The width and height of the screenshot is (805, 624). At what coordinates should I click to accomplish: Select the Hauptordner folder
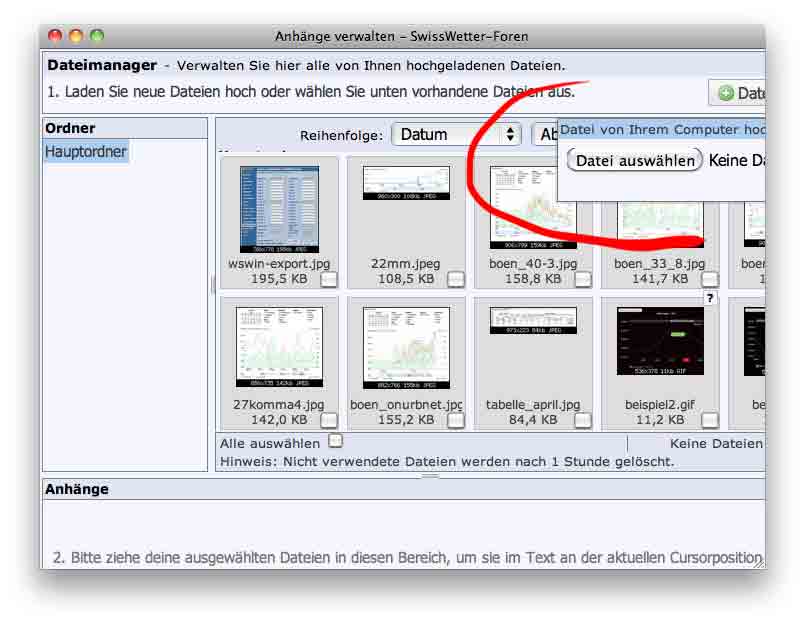click(x=86, y=152)
